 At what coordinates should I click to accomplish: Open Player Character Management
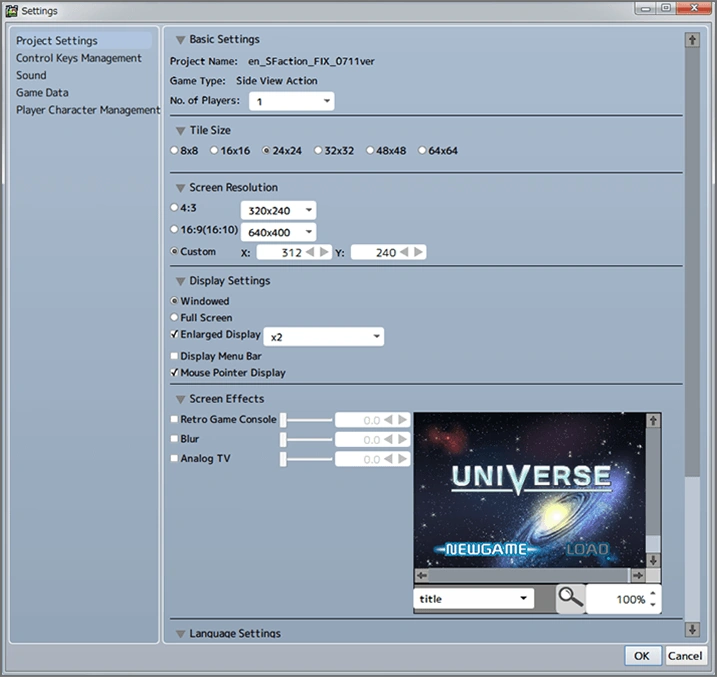tap(88, 110)
